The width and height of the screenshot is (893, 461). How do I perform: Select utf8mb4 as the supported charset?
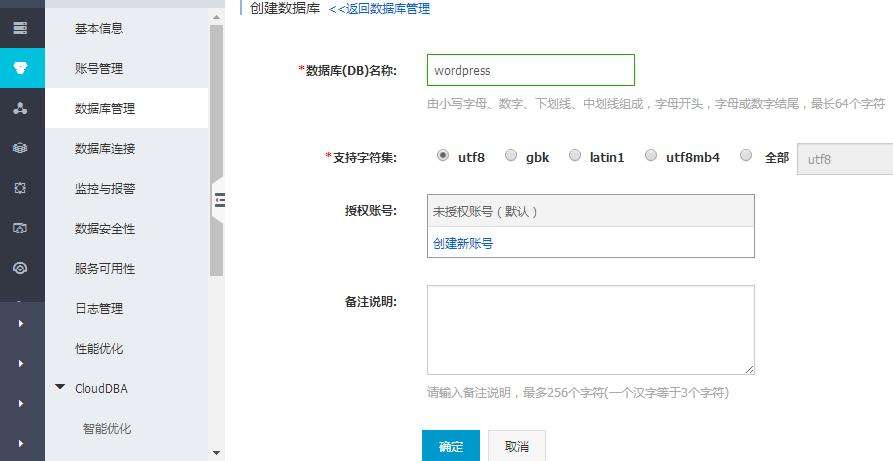651,155
